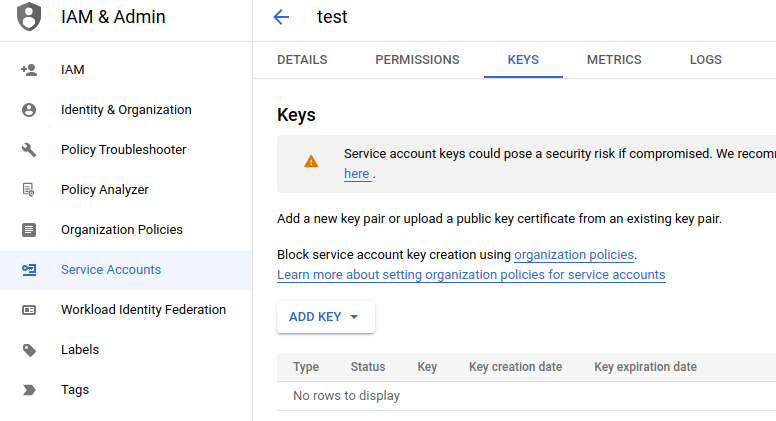The height and width of the screenshot is (421, 776).
Task: Switch to the METRICS tab
Action: (614, 60)
